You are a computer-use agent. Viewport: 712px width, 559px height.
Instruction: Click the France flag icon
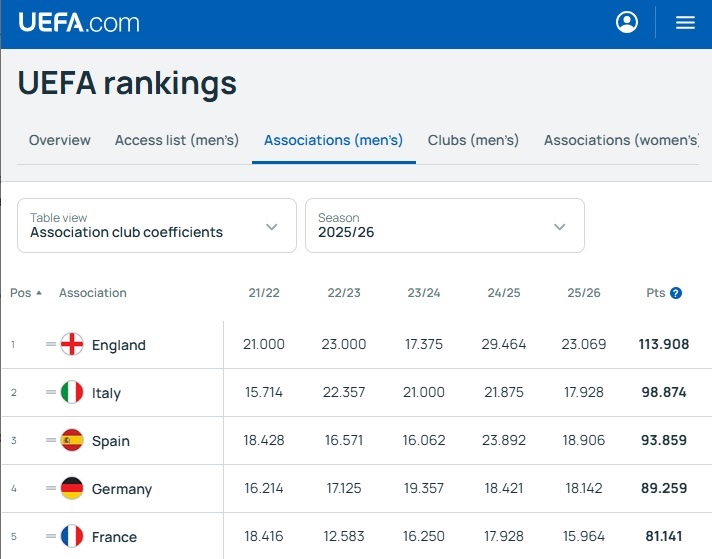pos(72,536)
